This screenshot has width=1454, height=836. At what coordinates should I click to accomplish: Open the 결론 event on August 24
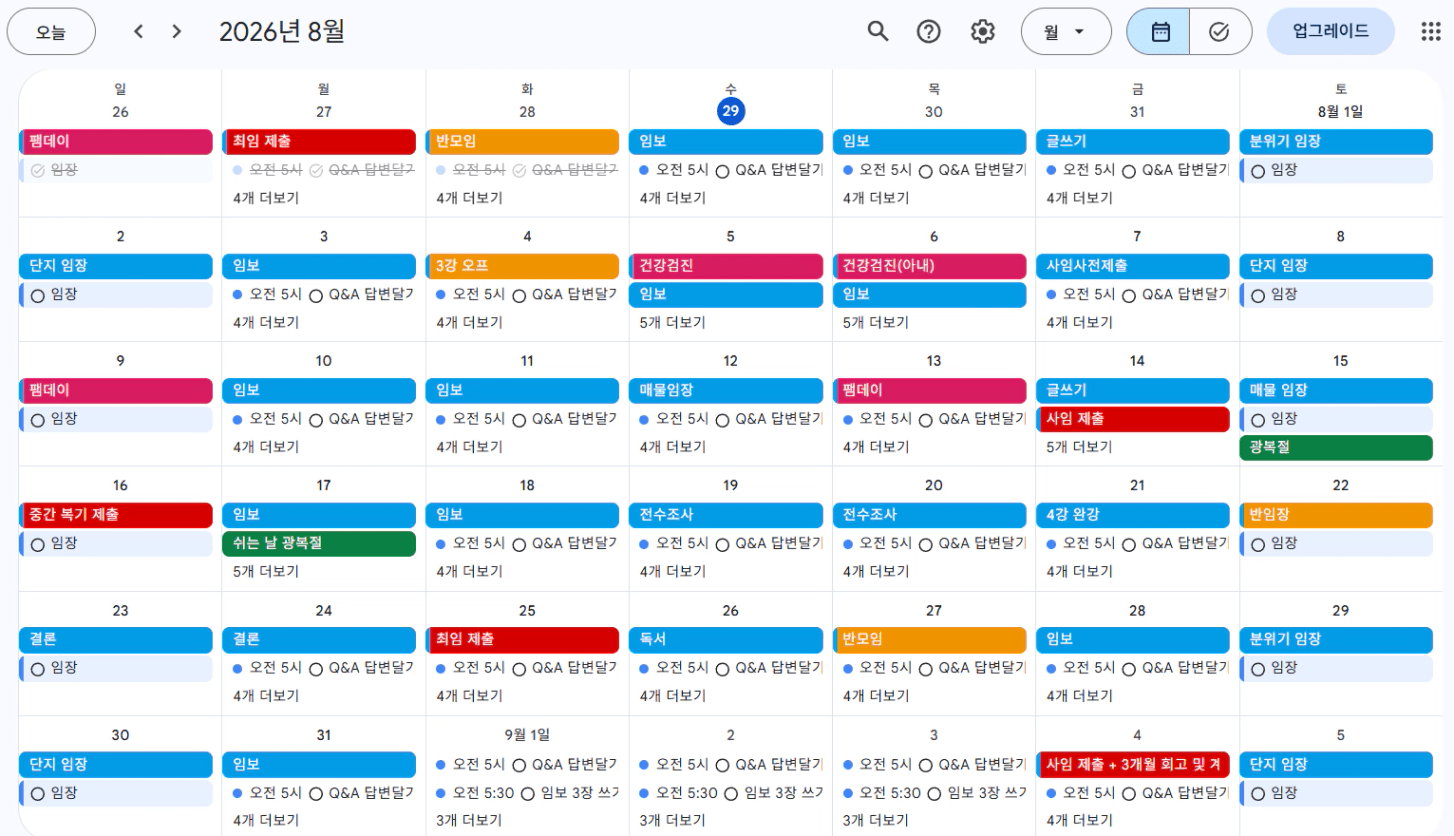point(319,640)
